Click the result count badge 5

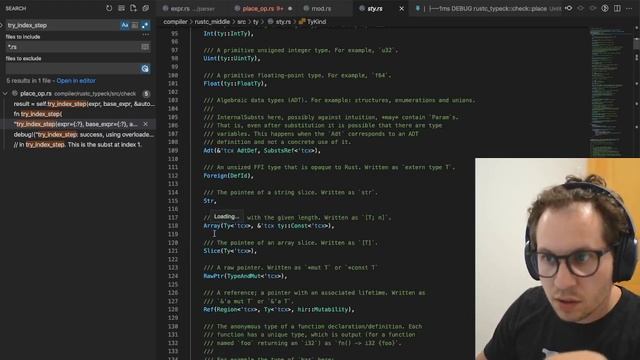click(x=146, y=94)
